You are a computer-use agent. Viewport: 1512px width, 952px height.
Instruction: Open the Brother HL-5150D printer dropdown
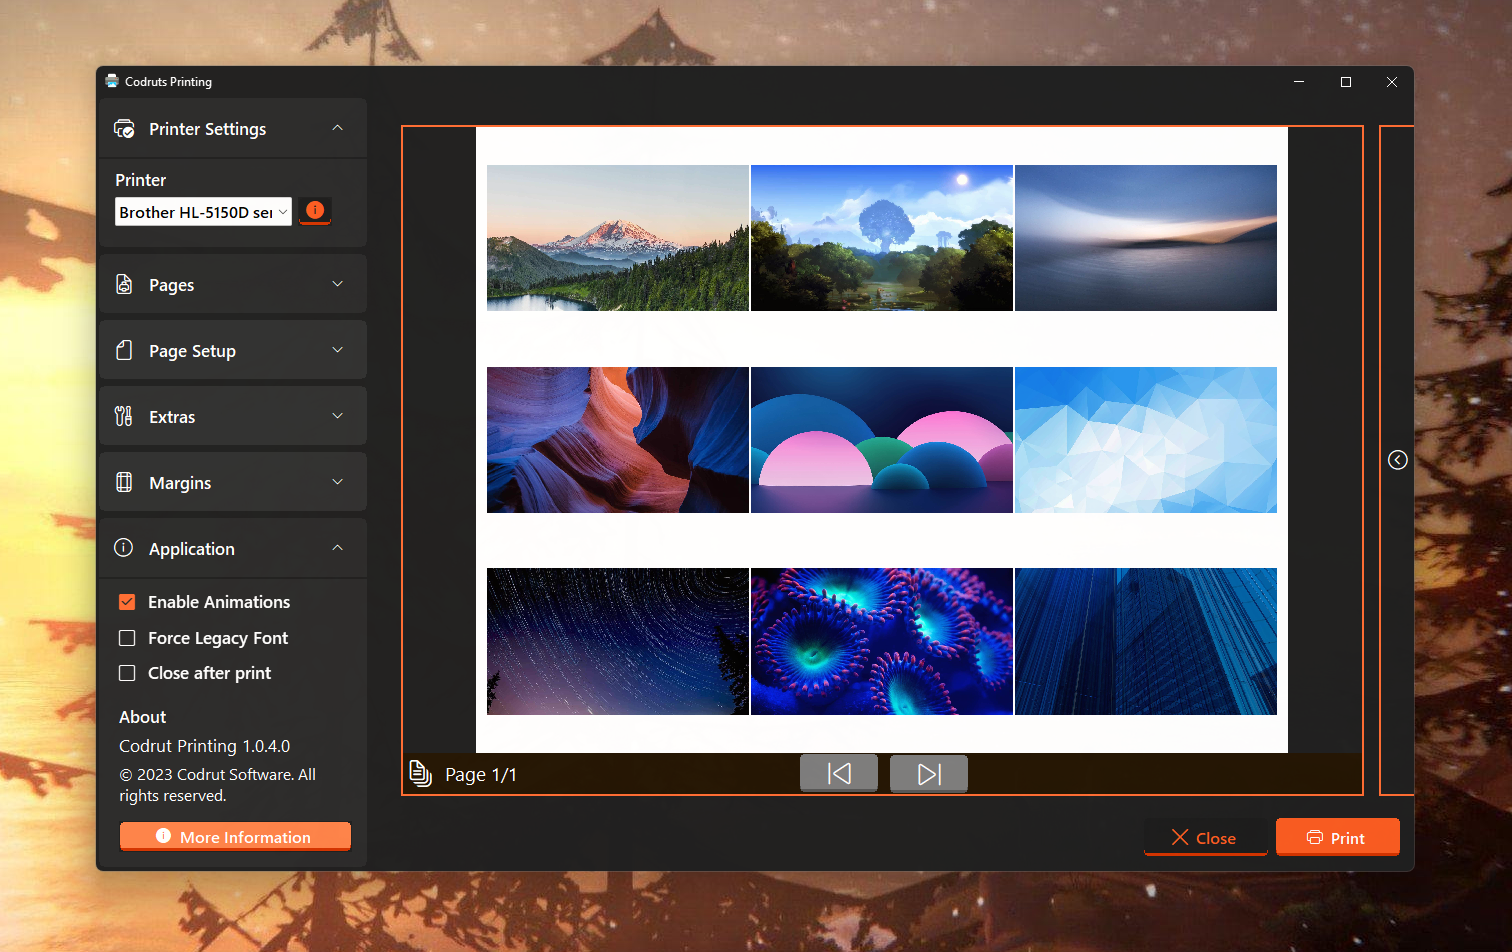coord(203,212)
